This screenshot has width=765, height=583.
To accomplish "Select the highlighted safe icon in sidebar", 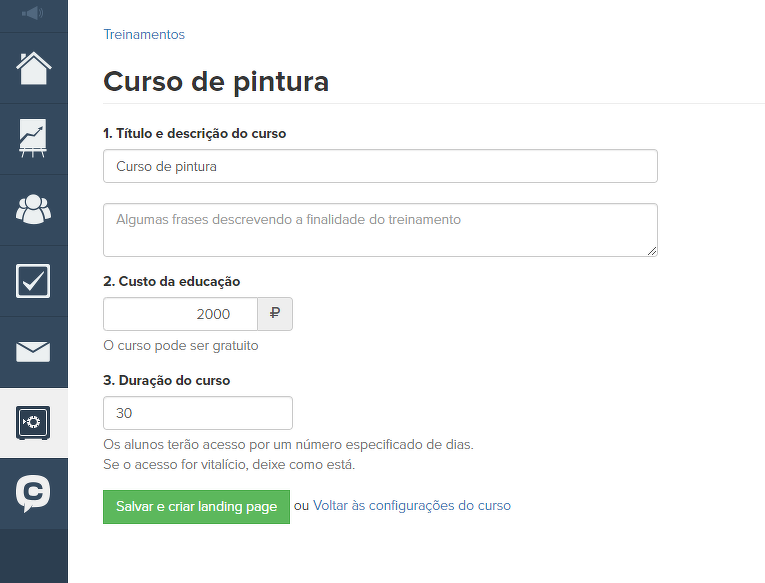I will click(33, 423).
